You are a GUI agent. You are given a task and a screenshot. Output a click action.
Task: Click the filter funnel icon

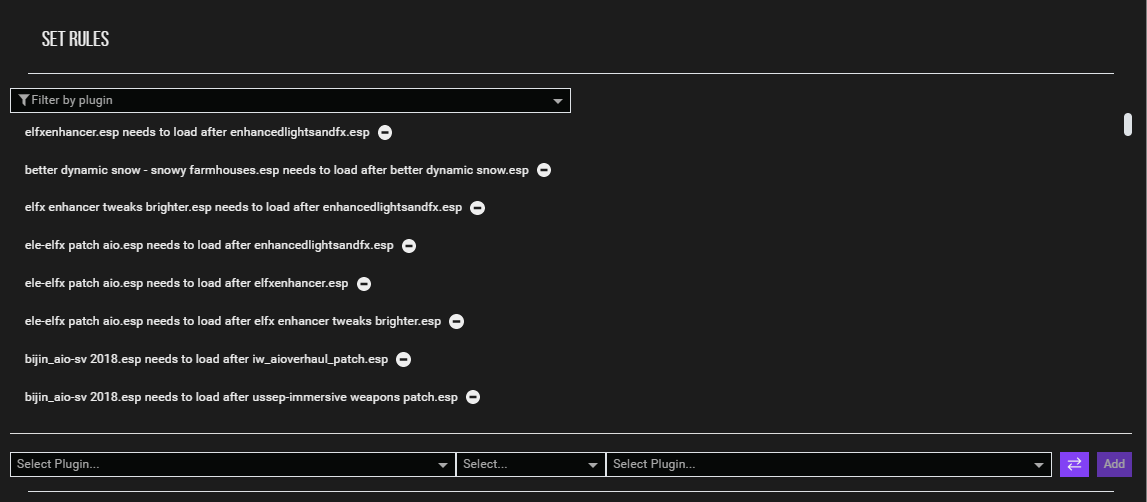coord(24,100)
